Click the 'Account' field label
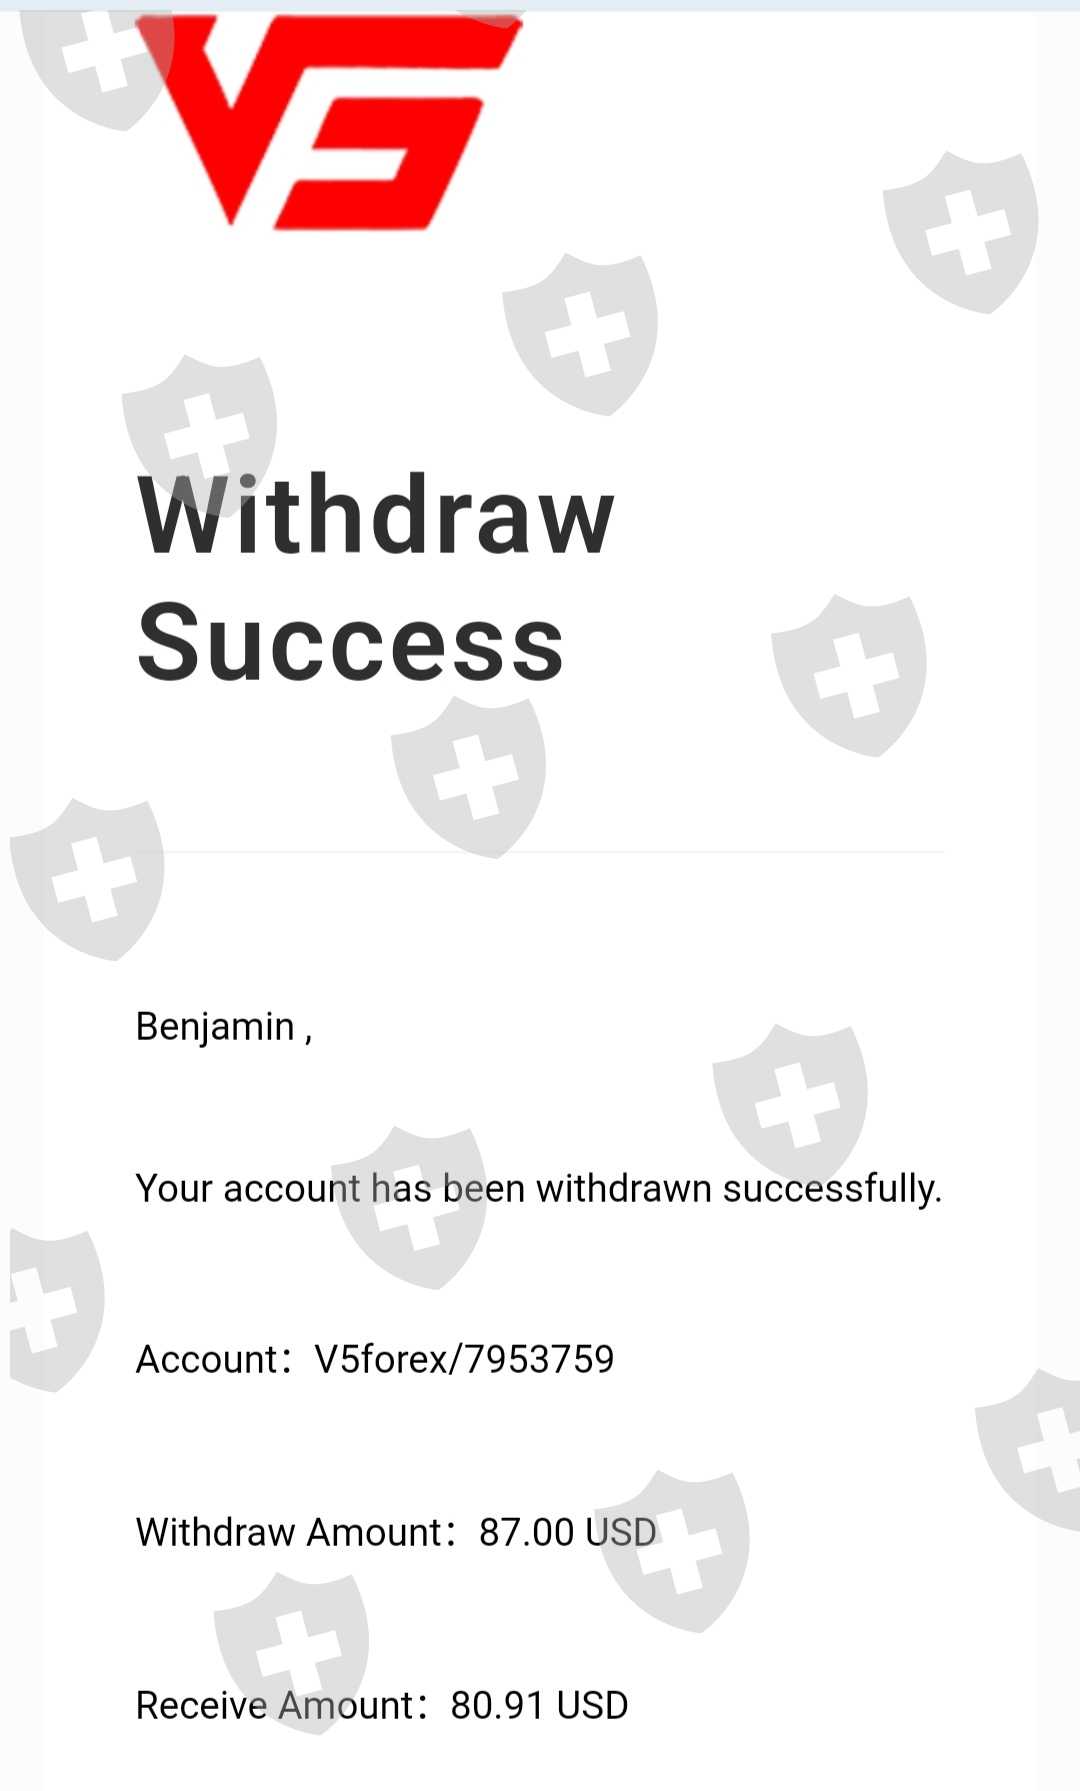The width and height of the screenshot is (1080, 1791). point(206,1359)
